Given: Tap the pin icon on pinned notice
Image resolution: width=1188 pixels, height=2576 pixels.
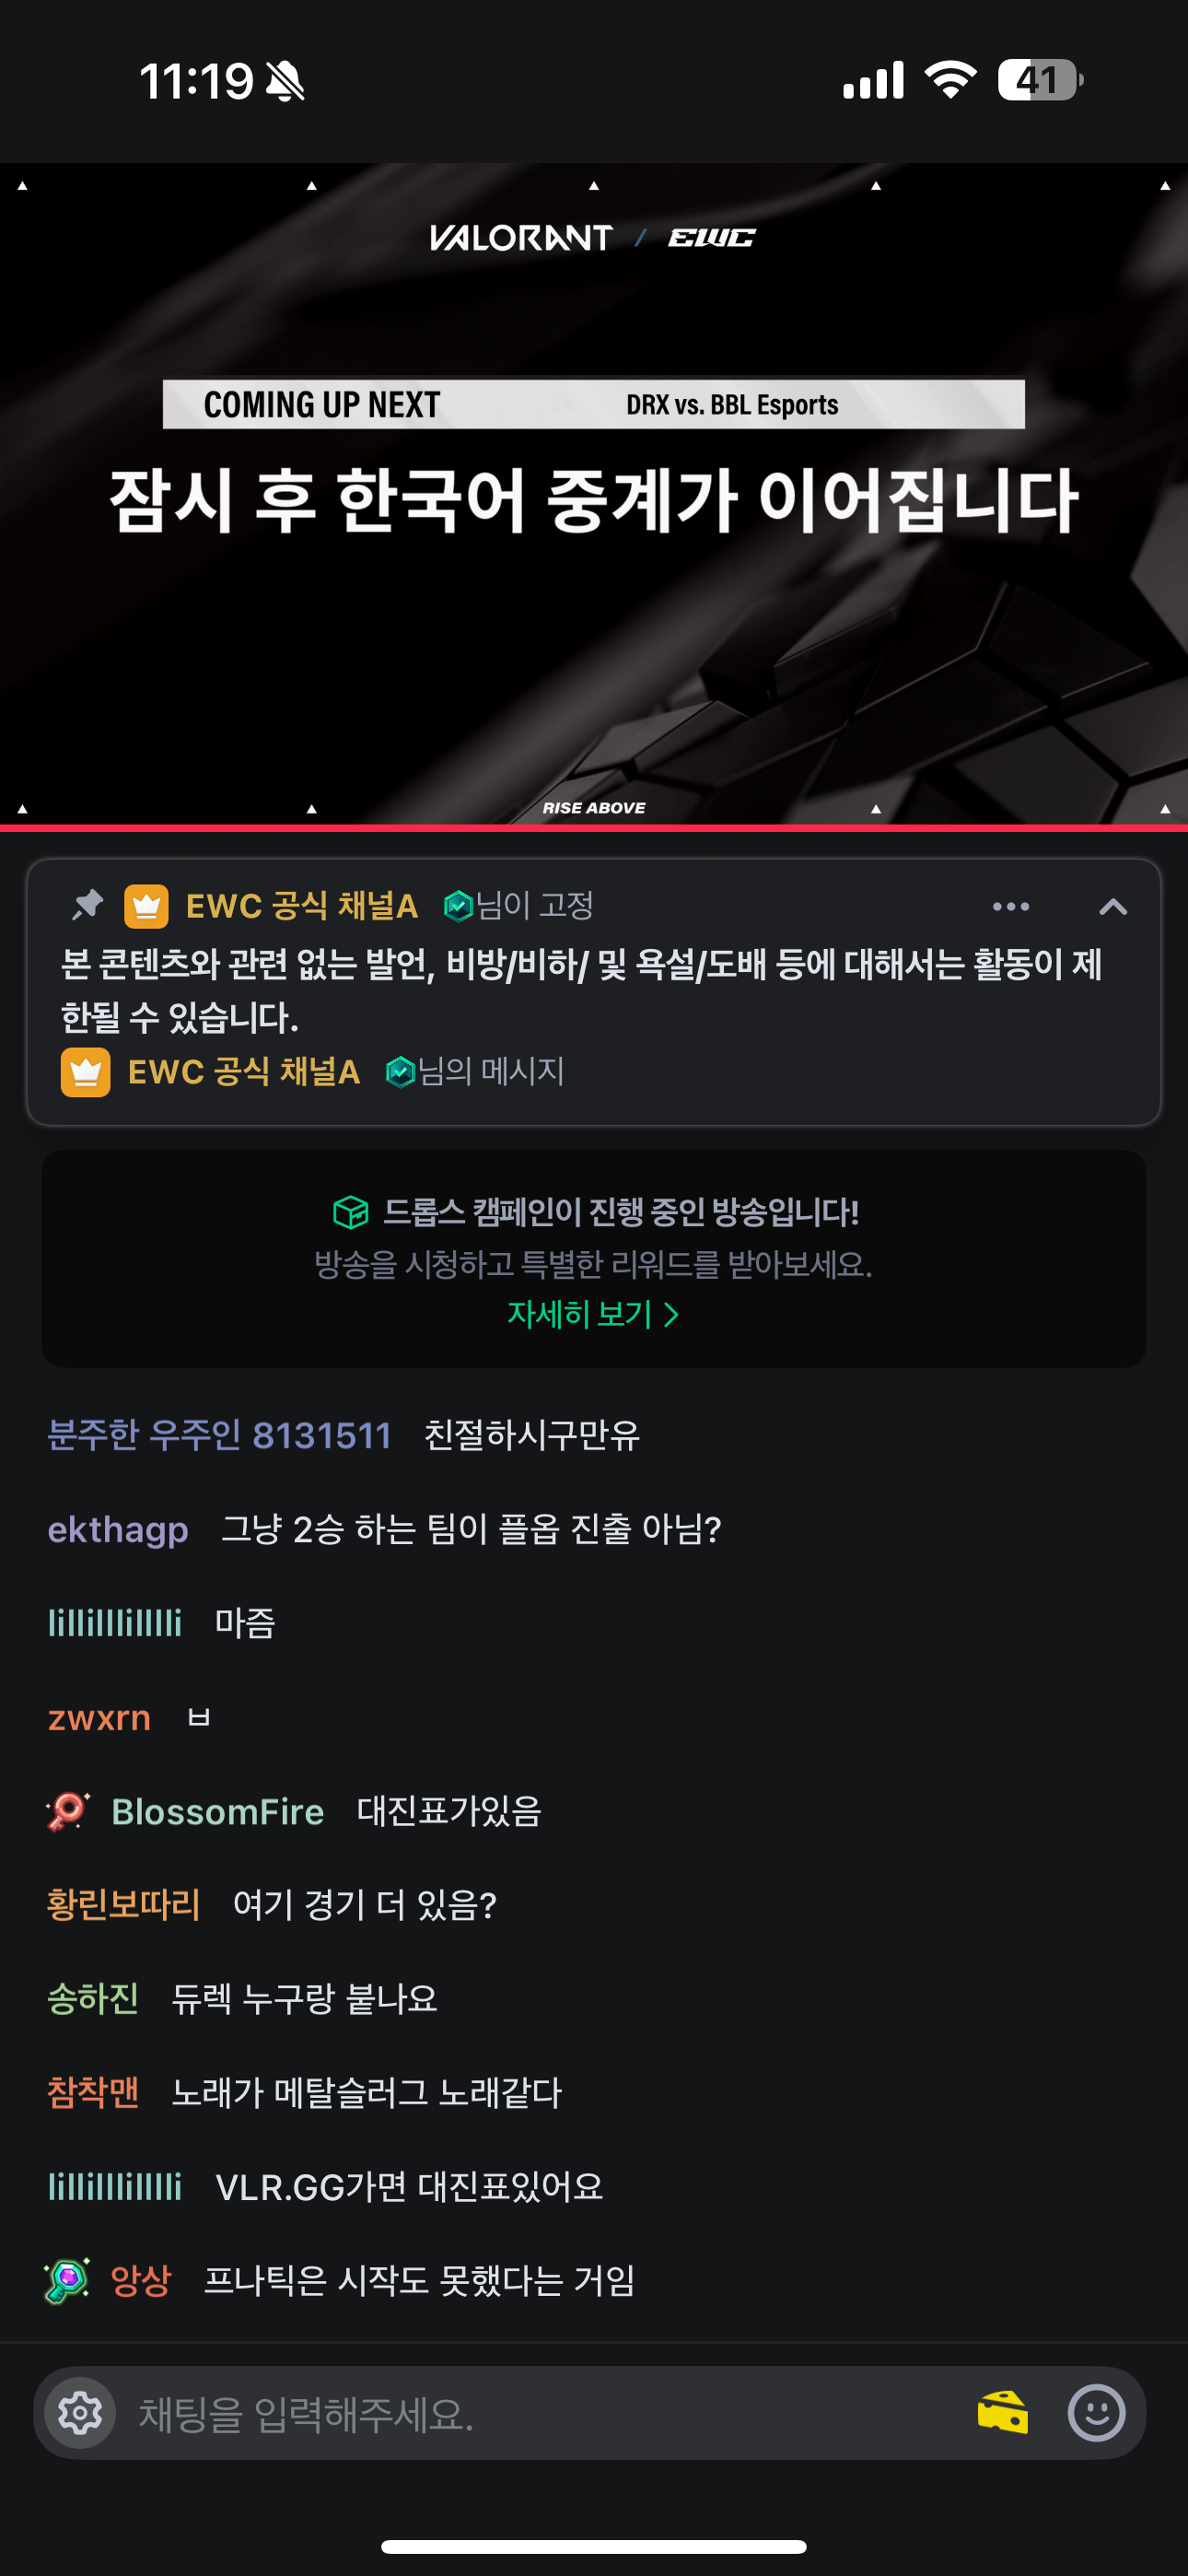Looking at the screenshot, I should click(x=88, y=905).
